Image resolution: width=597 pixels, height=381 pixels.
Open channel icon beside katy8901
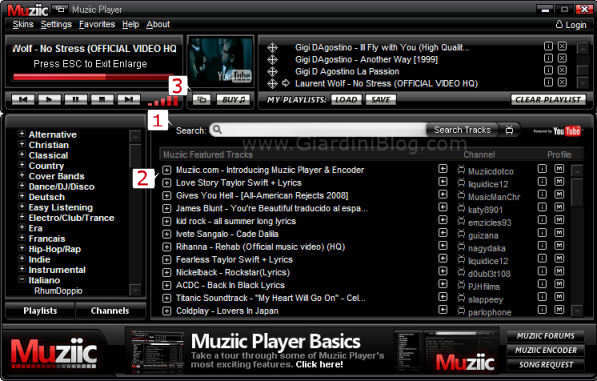pos(461,208)
